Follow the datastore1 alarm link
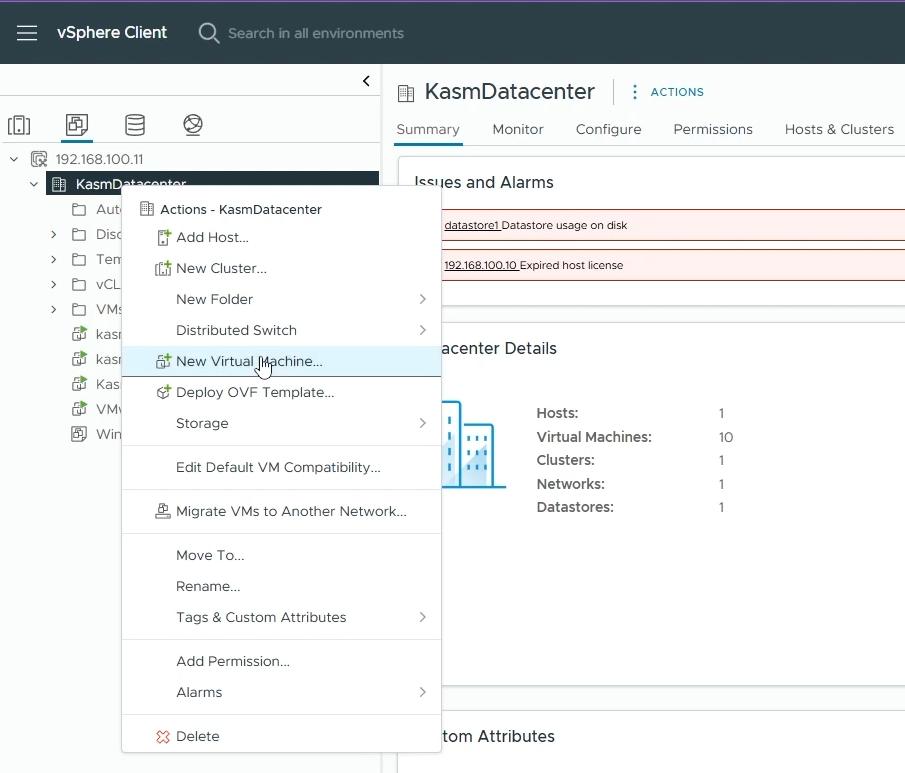905x773 pixels. click(x=471, y=226)
